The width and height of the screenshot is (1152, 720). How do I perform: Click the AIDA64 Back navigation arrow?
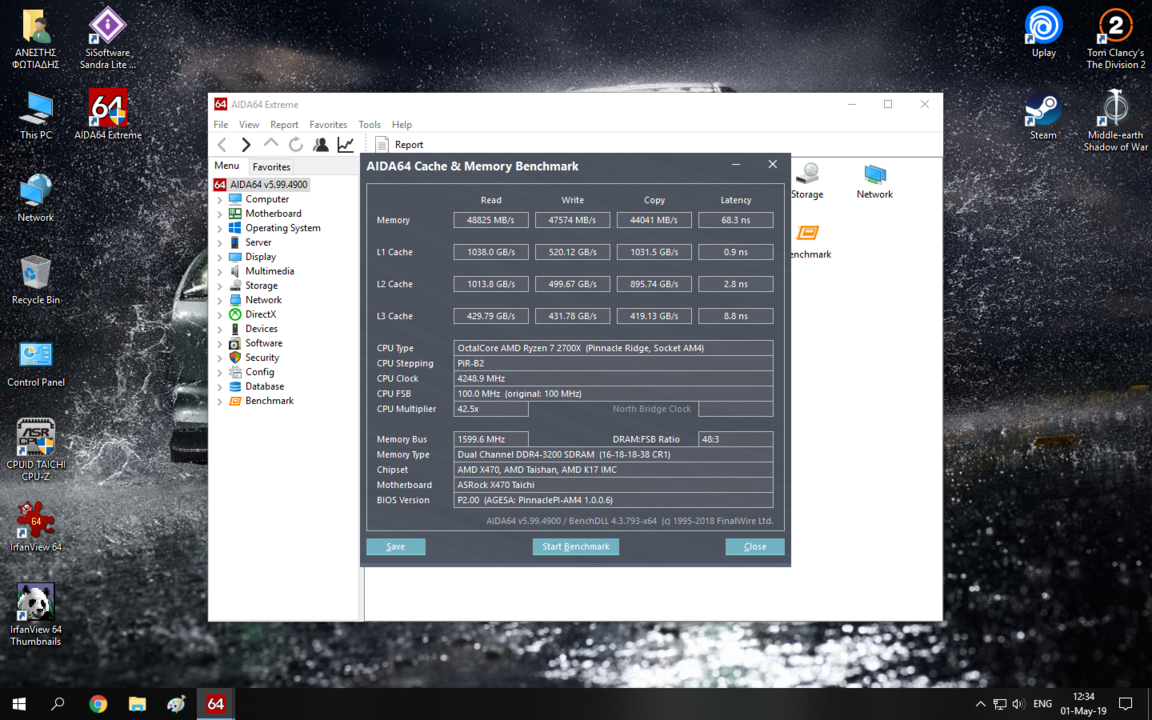(x=222, y=145)
